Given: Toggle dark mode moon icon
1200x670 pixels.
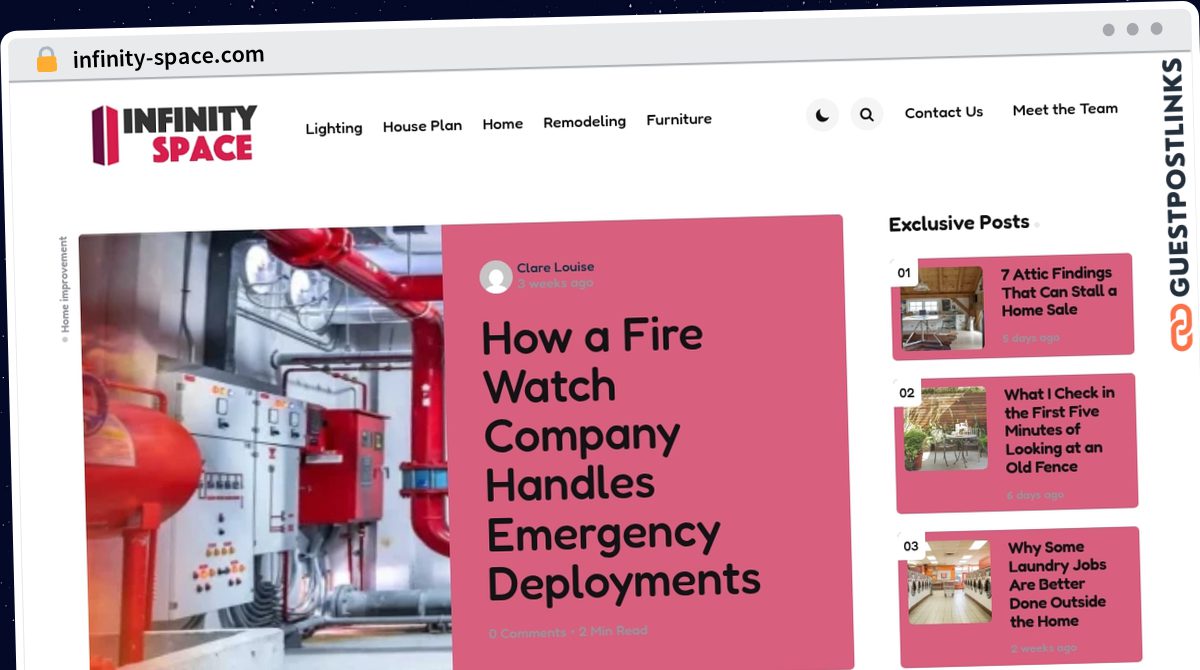Looking at the screenshot, I should click(x=822, y=115).
